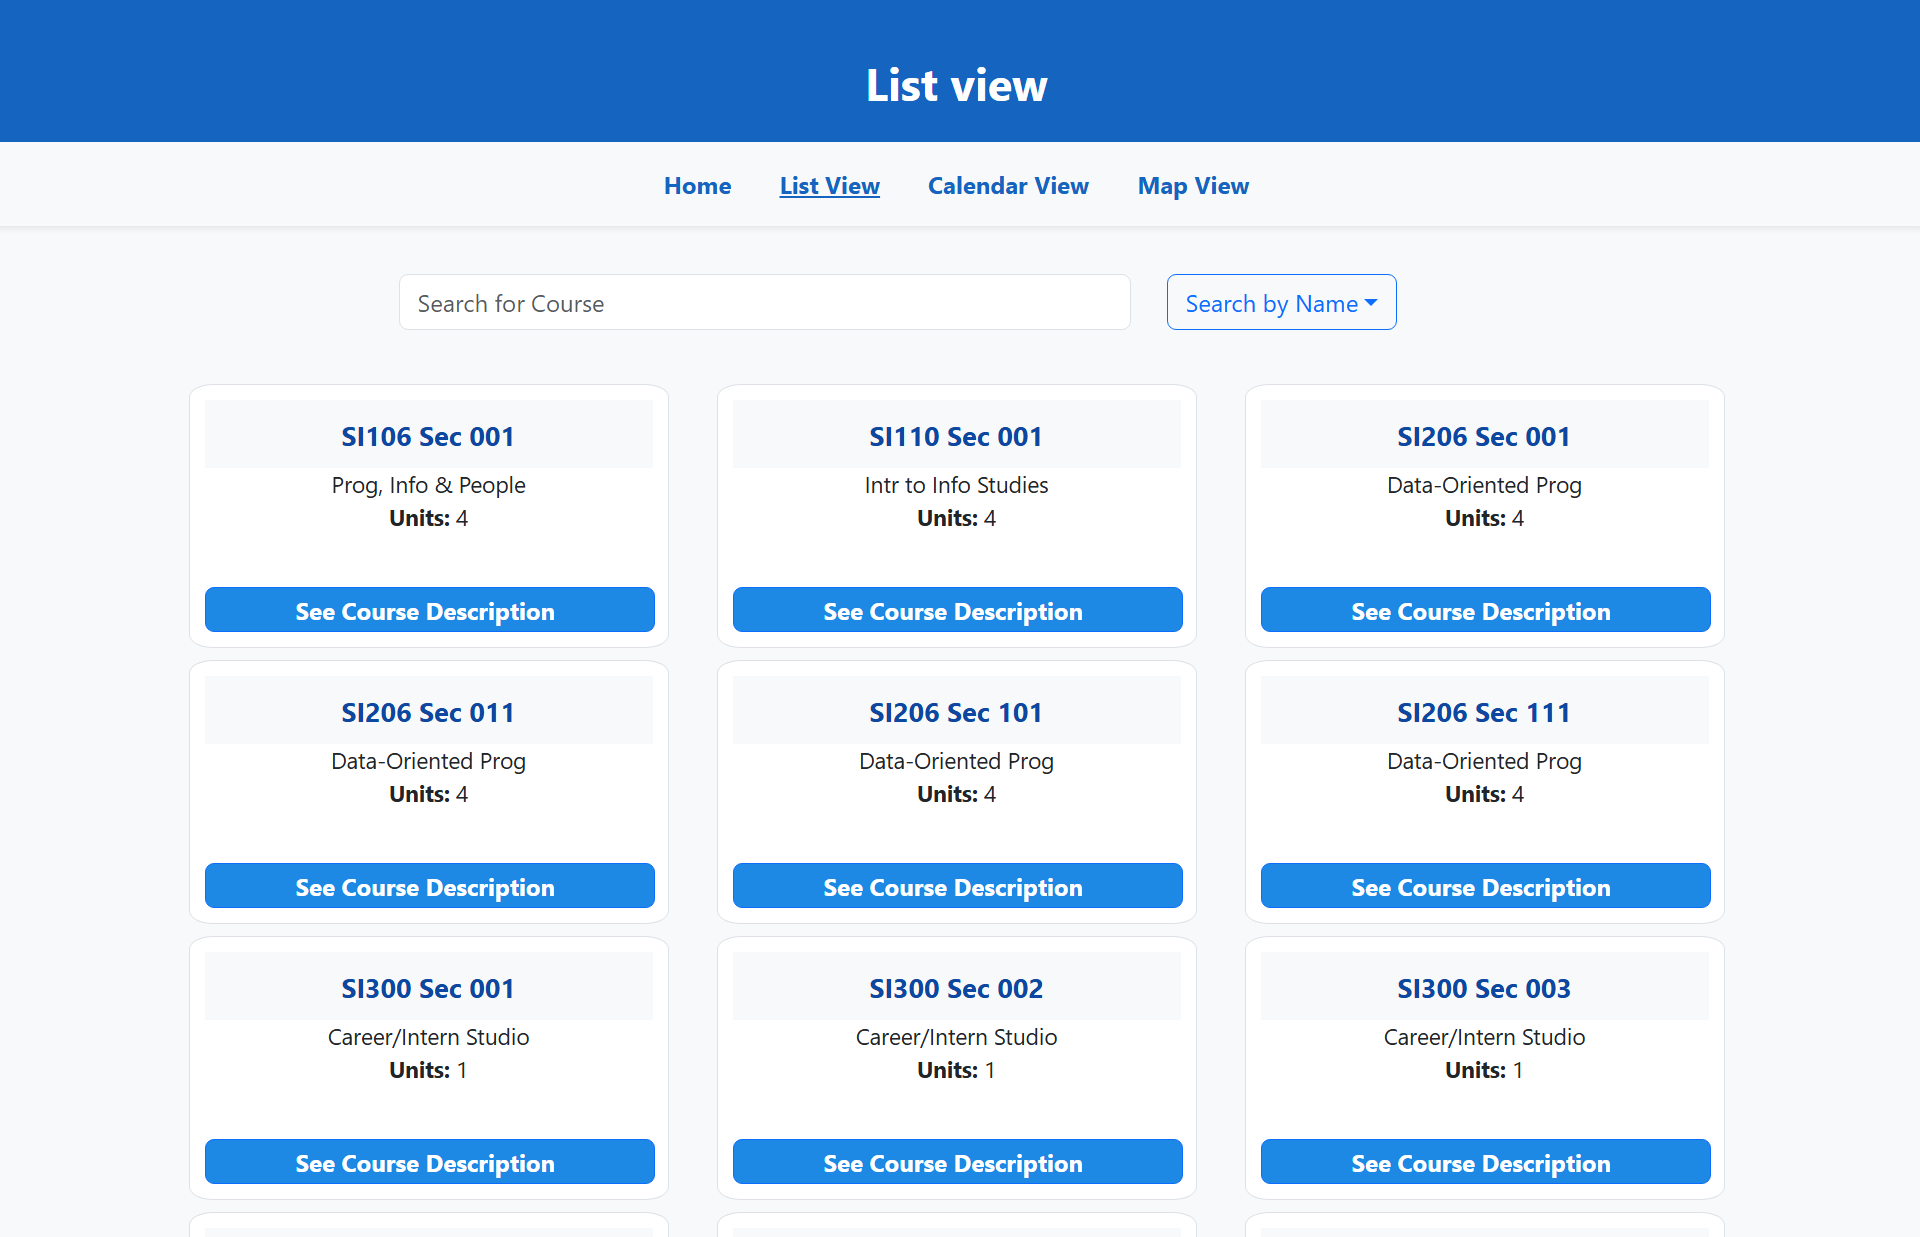See course description for SI206 Sec 011
1920x1237 pixels.
pos(429,886)
